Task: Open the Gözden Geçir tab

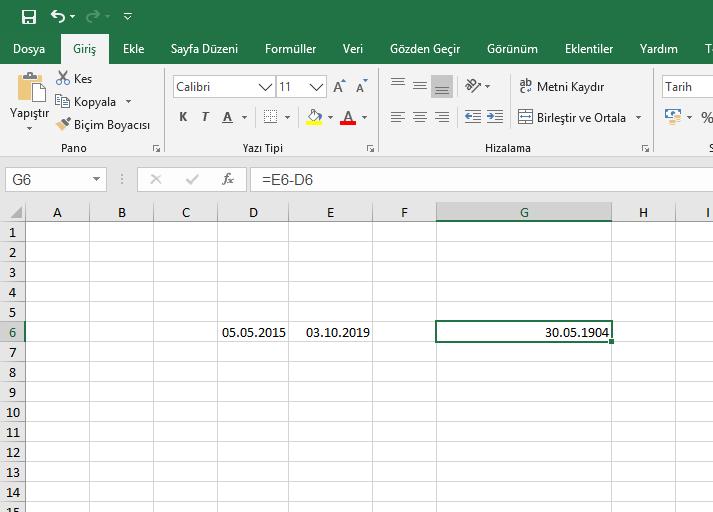Action: pyautogui.click(x=425, y=49)
